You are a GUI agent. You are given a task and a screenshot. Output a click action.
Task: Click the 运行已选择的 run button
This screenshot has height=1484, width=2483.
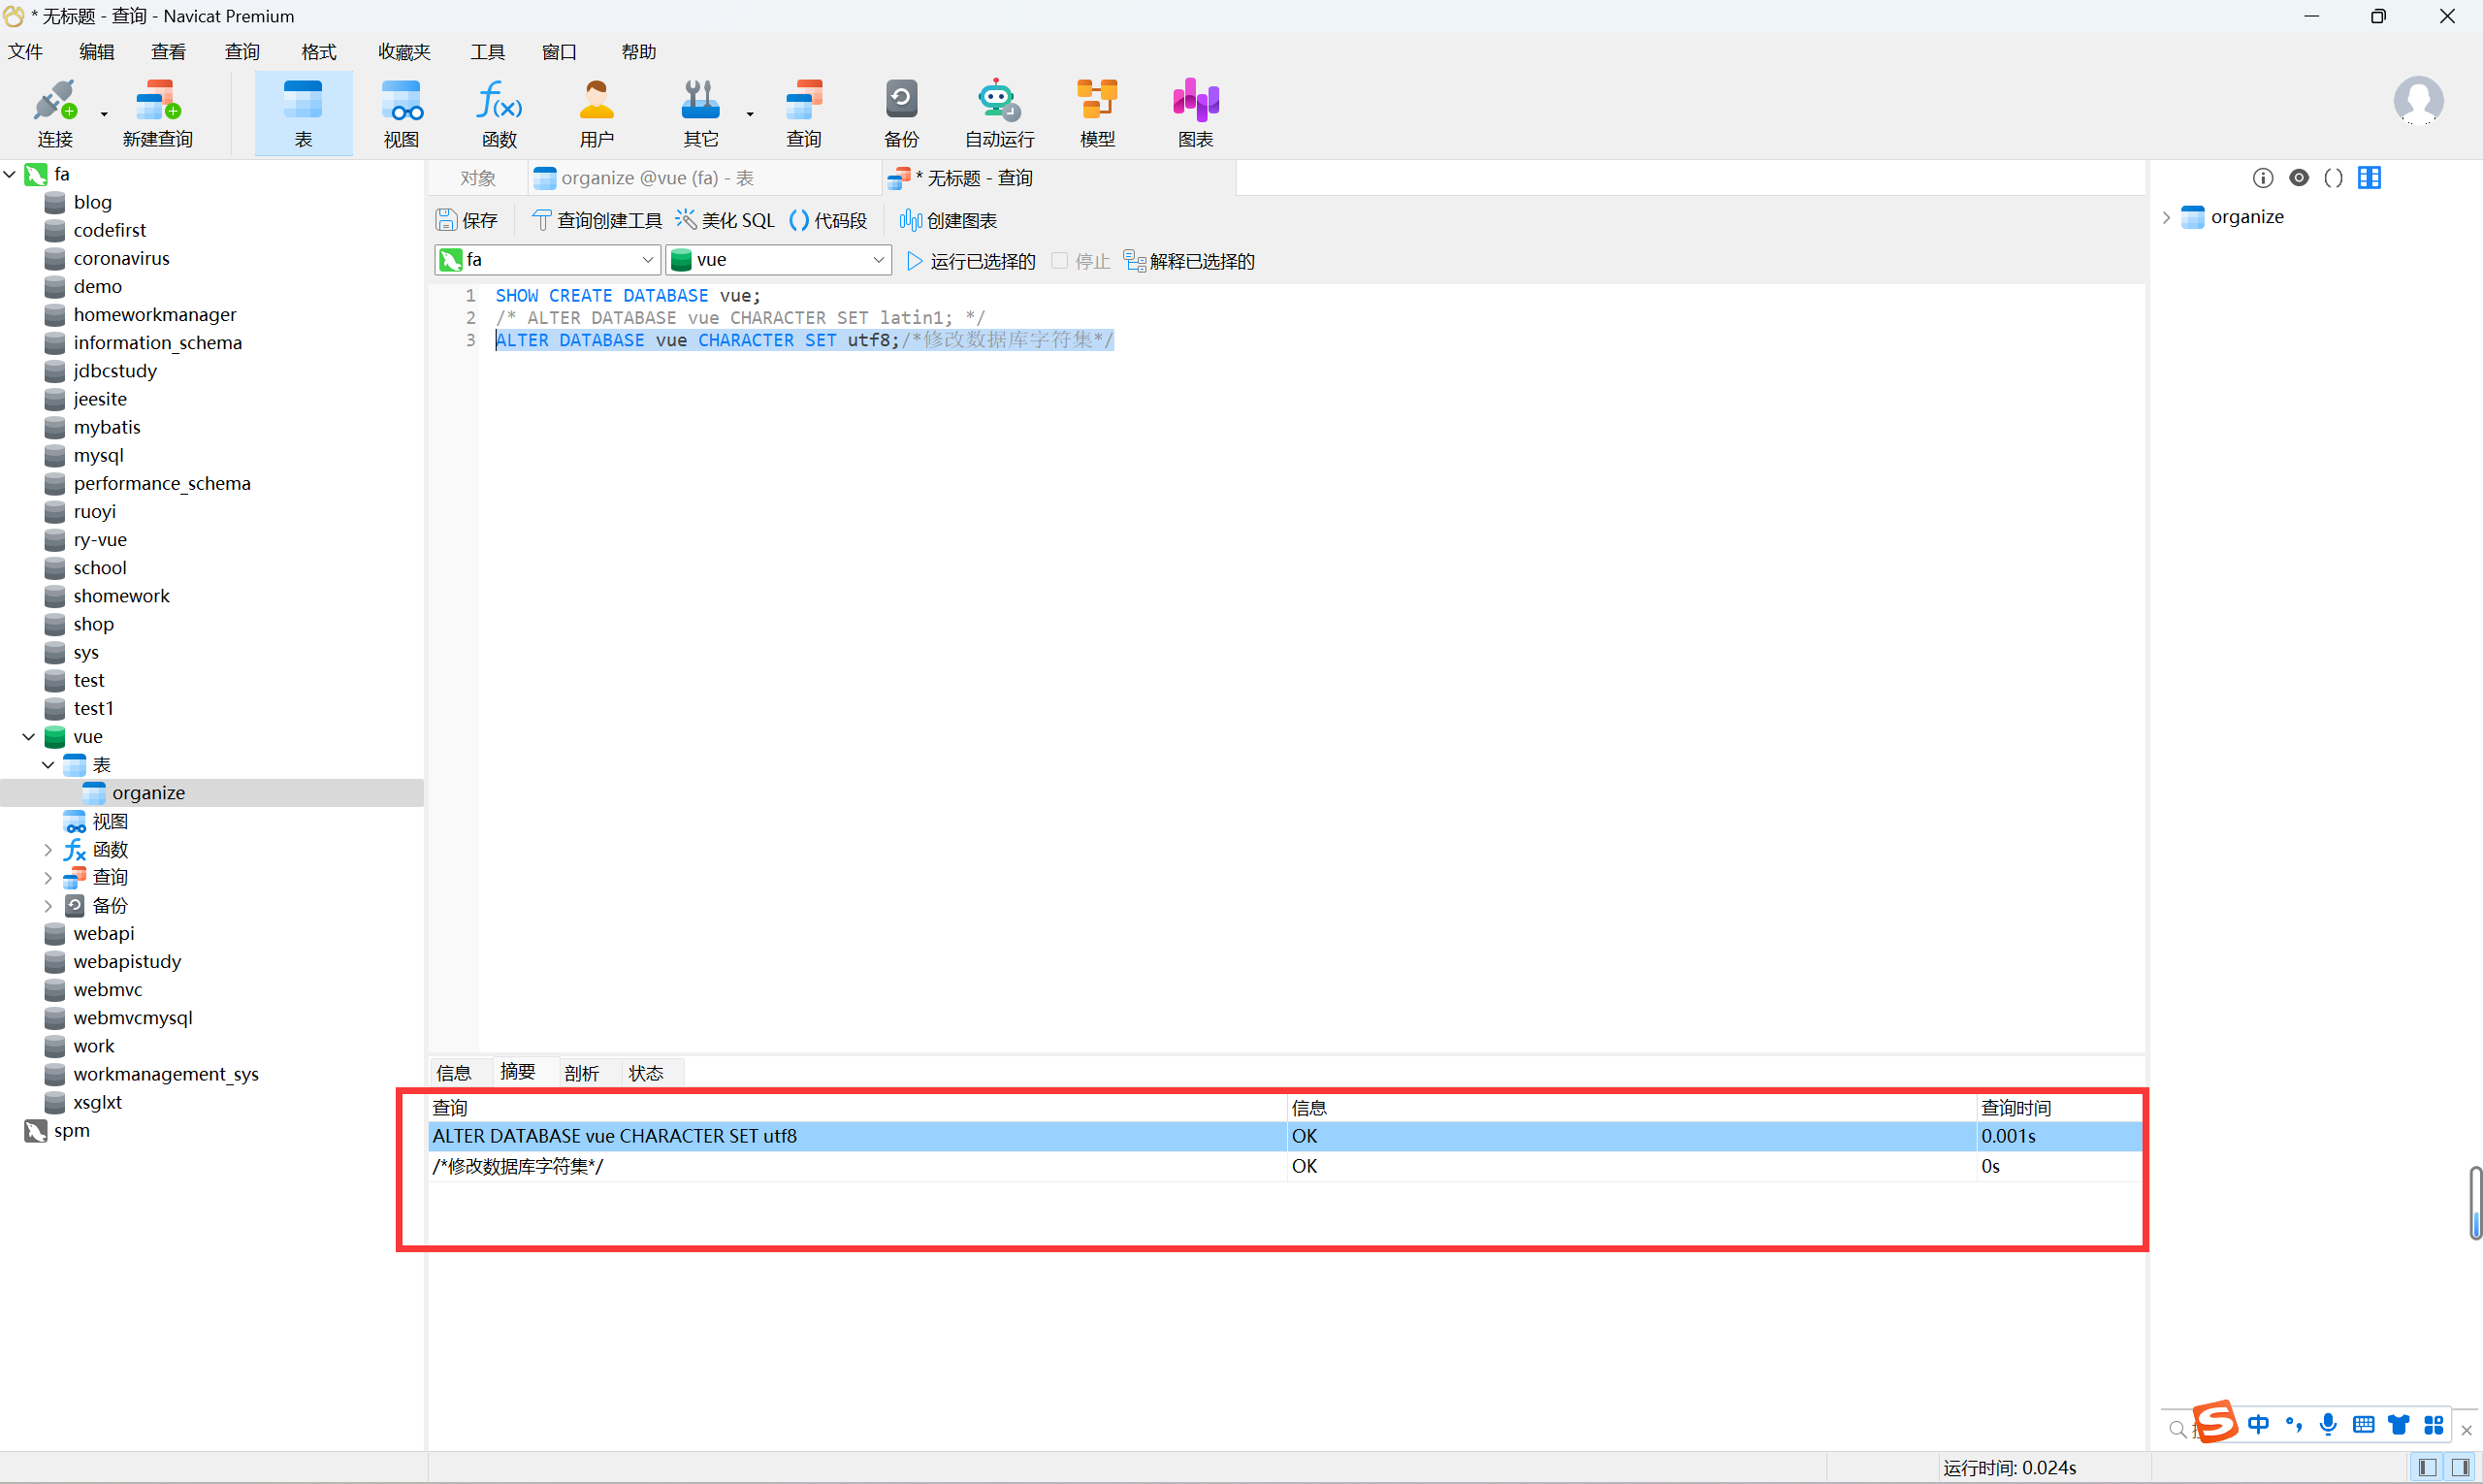972,261
